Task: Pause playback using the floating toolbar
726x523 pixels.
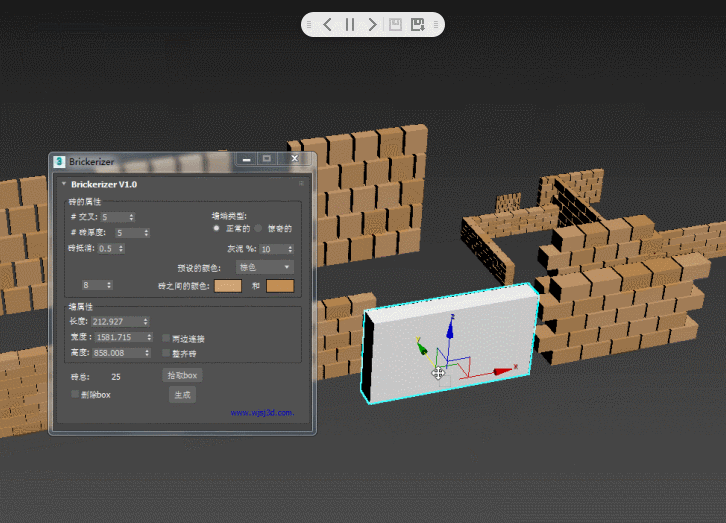Action: [350, 24]
